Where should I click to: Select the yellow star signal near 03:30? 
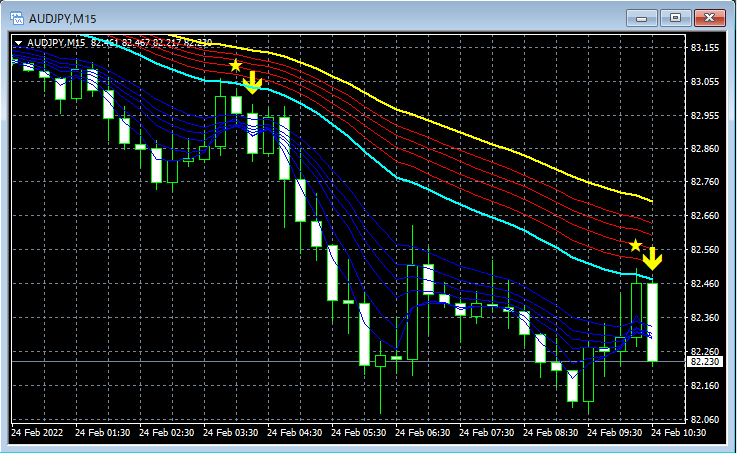coord(235,65)
